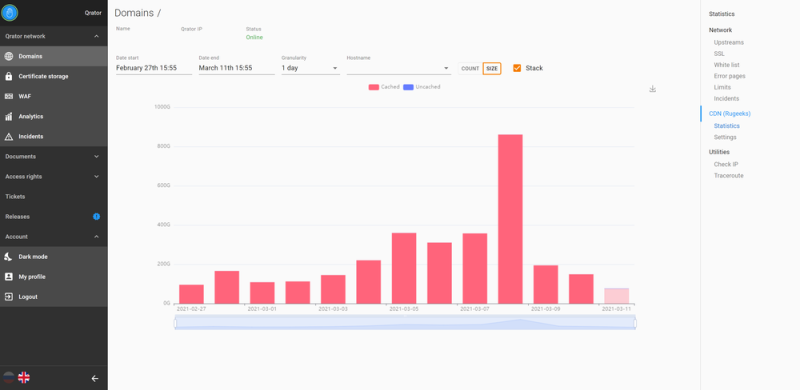
Task: Switch chart to COUNT mode
Action: click(470, 68)
